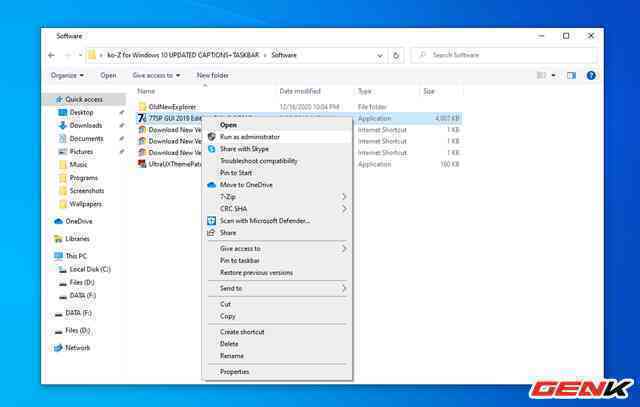Select Wallpapers folder in sidebar
This screenshot has width=640, height=407.
pos(86,204)
